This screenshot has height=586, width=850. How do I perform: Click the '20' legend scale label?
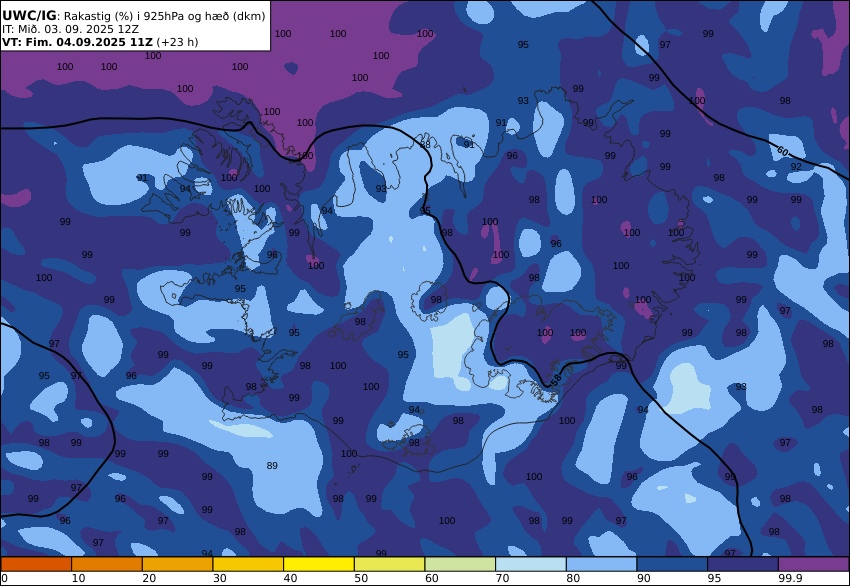click(x=149, y=578)
